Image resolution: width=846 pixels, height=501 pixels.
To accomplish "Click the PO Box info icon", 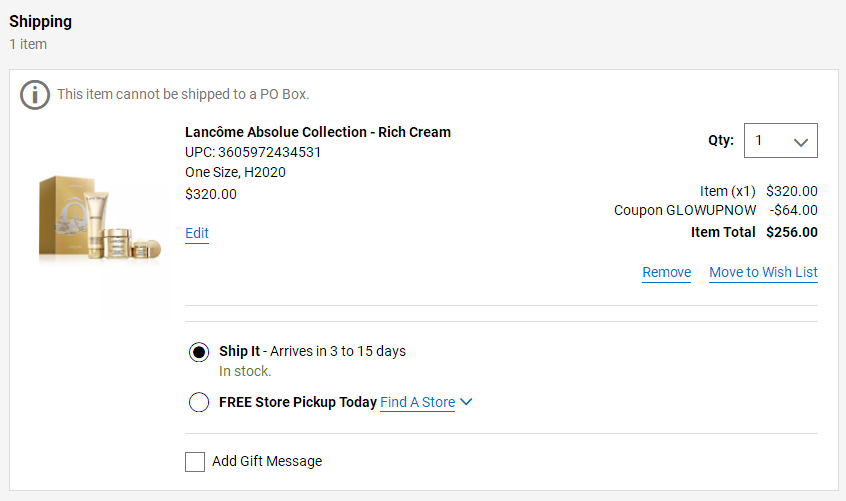I will 35,95.
